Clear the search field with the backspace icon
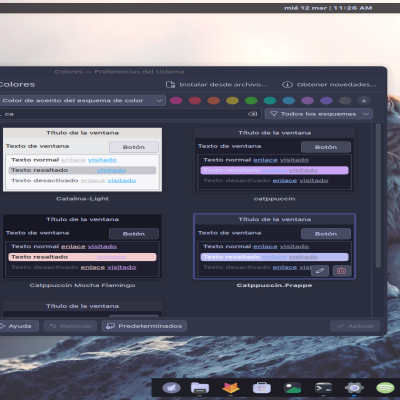 253,114
